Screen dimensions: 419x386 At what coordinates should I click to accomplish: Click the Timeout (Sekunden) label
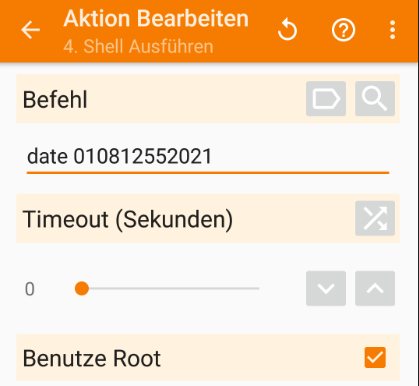click(x=128, y=219)
